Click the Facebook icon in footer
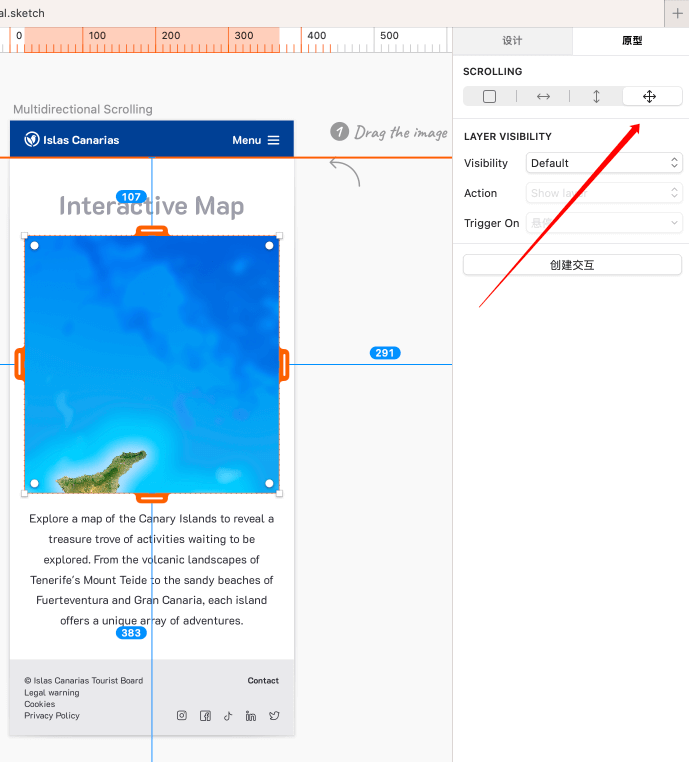The width and height of the screenshot is (689, 762). (x=205, y=716)
